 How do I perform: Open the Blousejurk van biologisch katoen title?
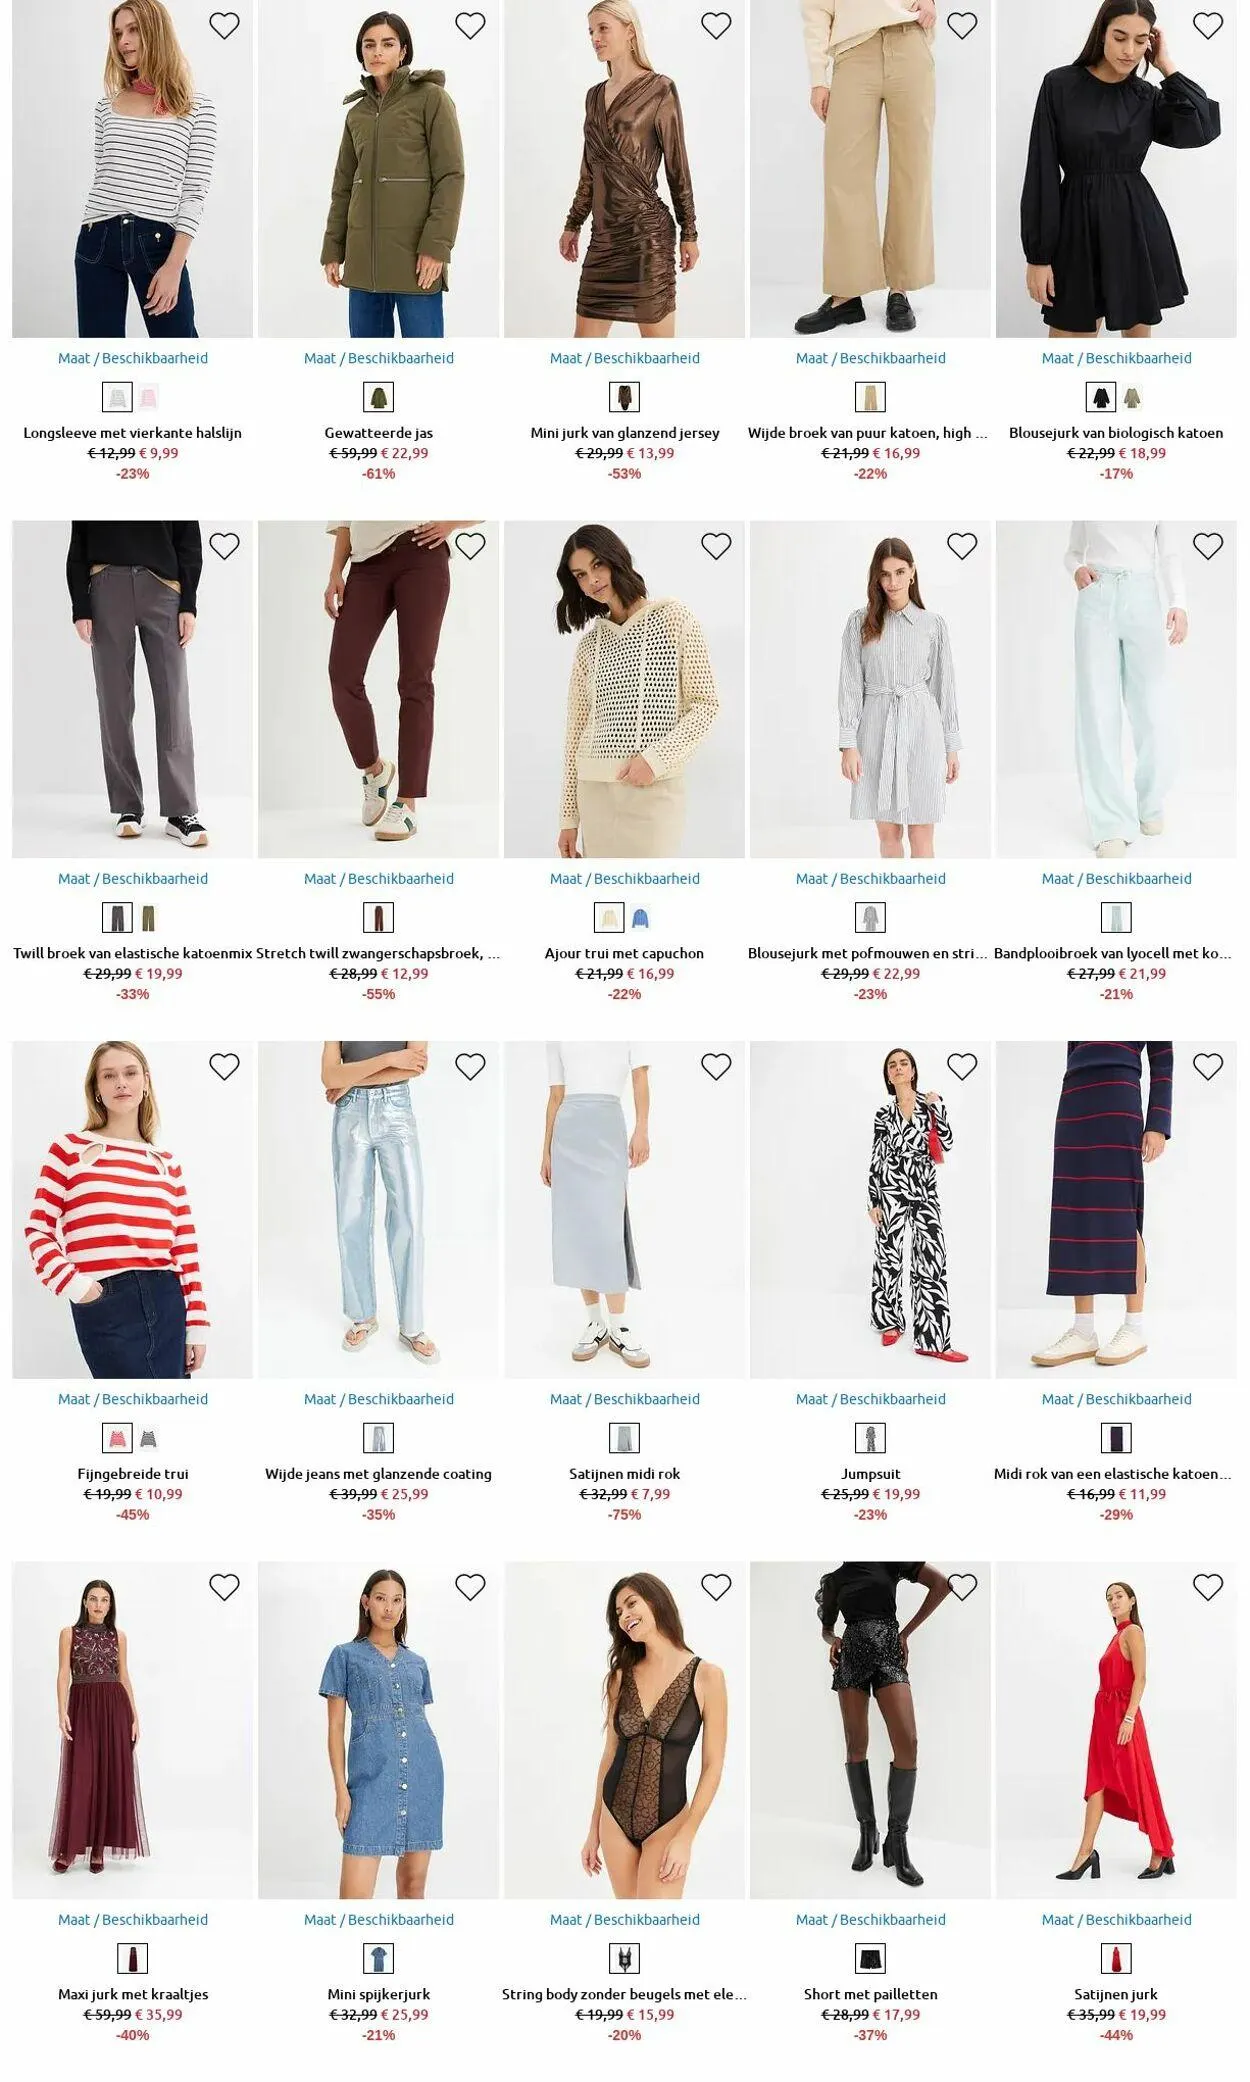coord(1116,433)
